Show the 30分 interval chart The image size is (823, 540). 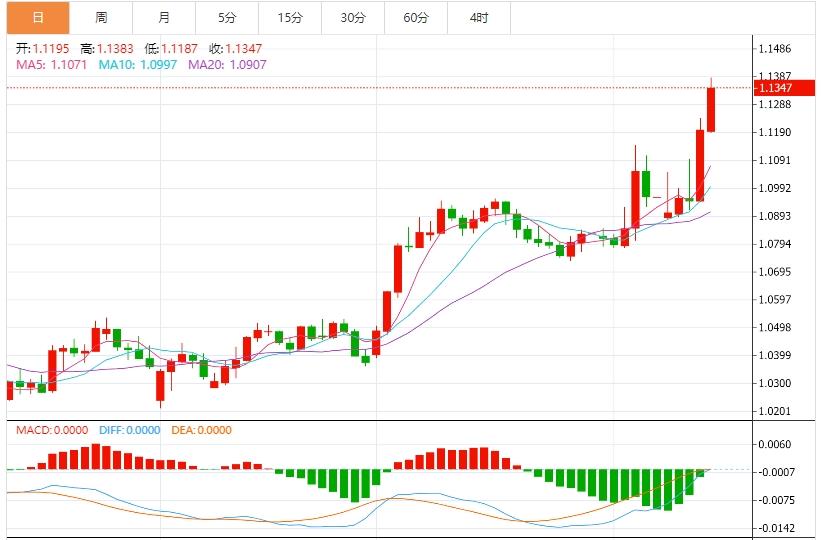(353, 18)
